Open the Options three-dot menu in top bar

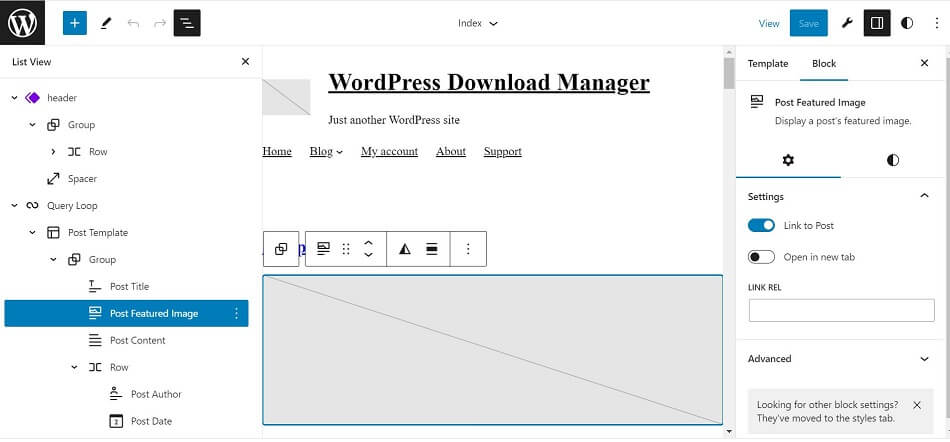937,23
